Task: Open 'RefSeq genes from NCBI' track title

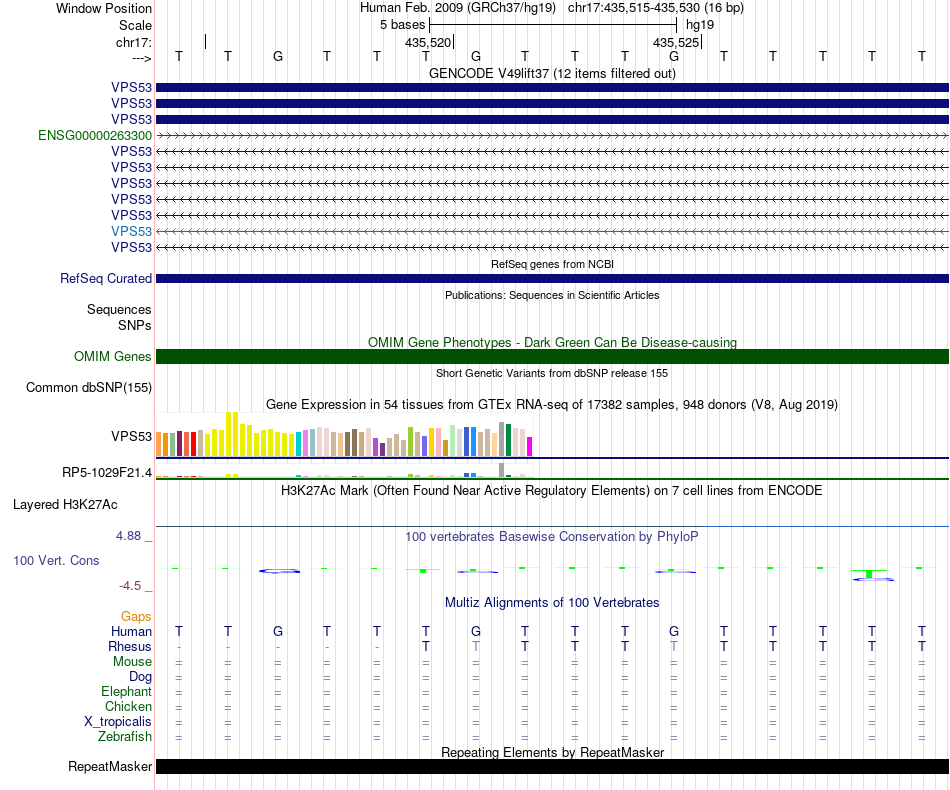Action: 552,264
